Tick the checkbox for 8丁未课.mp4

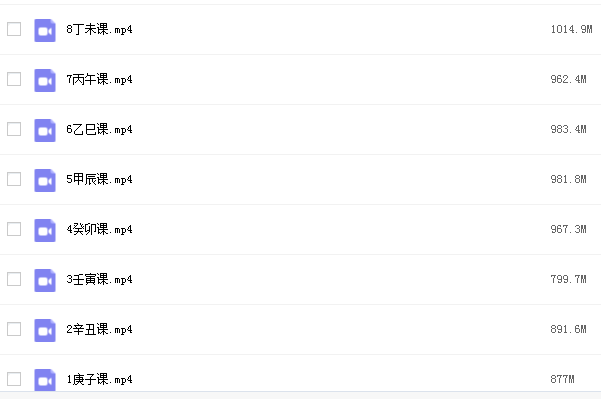(x=14, y=29)
